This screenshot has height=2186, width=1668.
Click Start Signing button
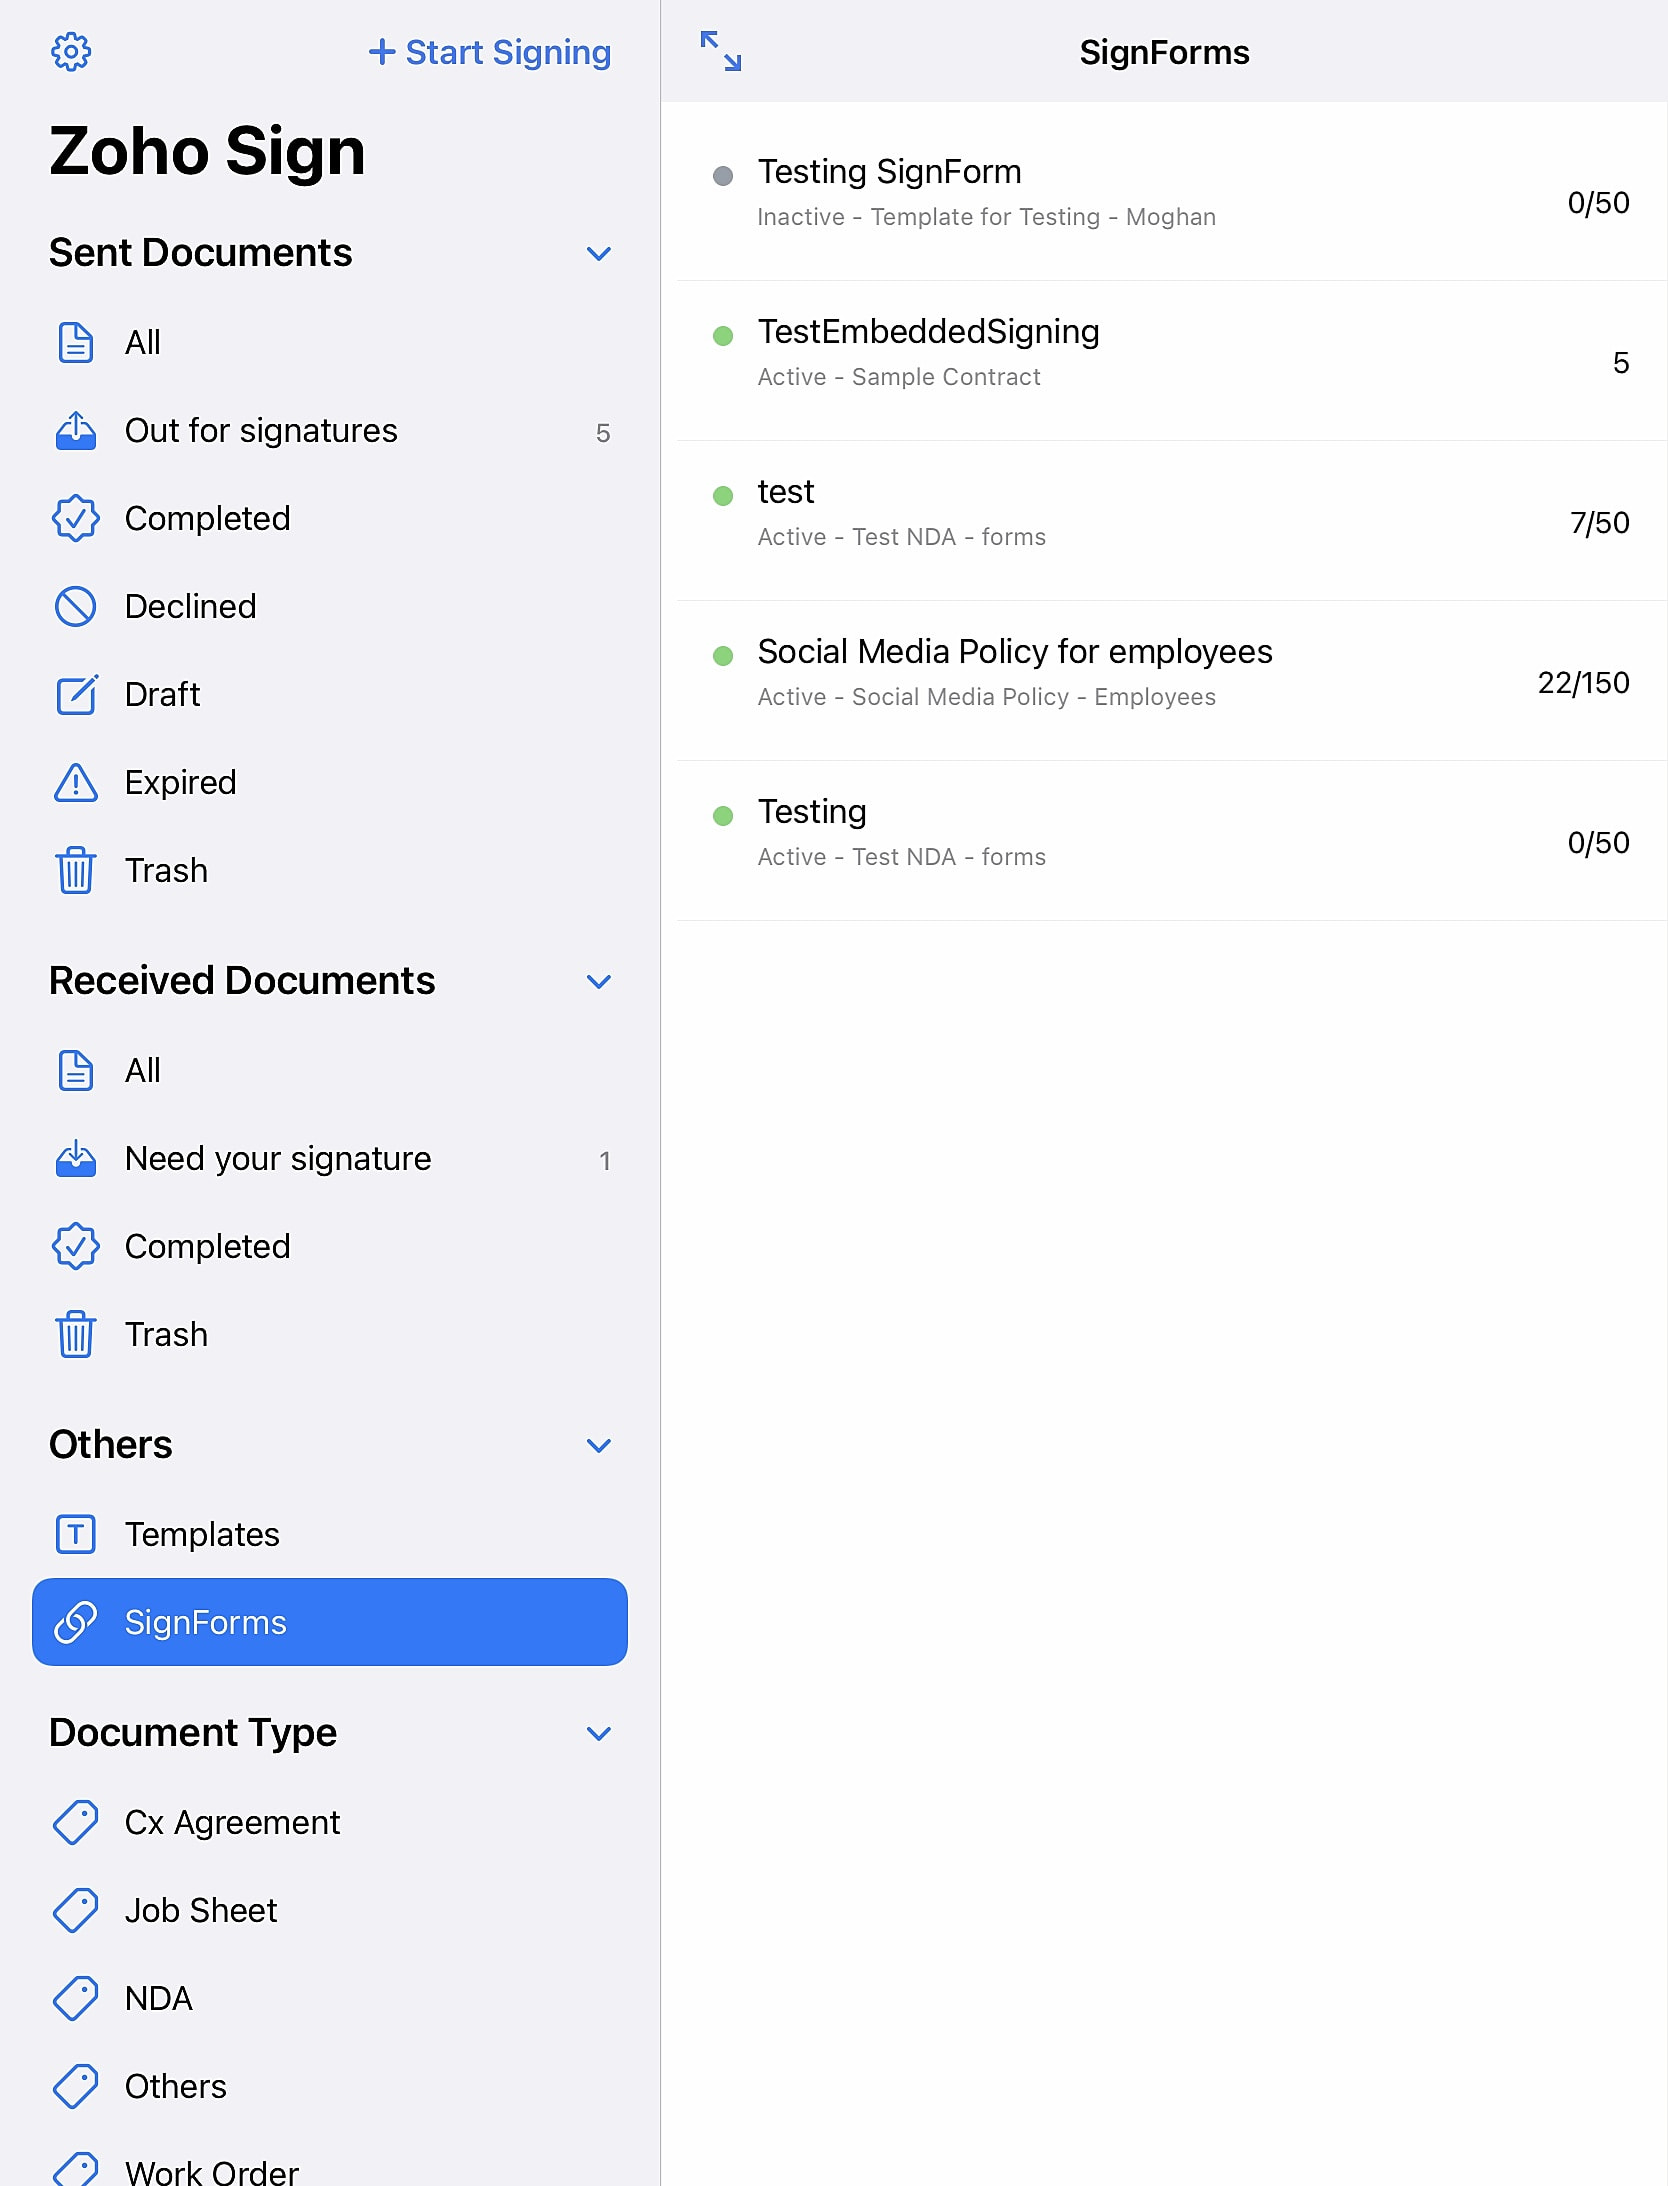point(490,52)
